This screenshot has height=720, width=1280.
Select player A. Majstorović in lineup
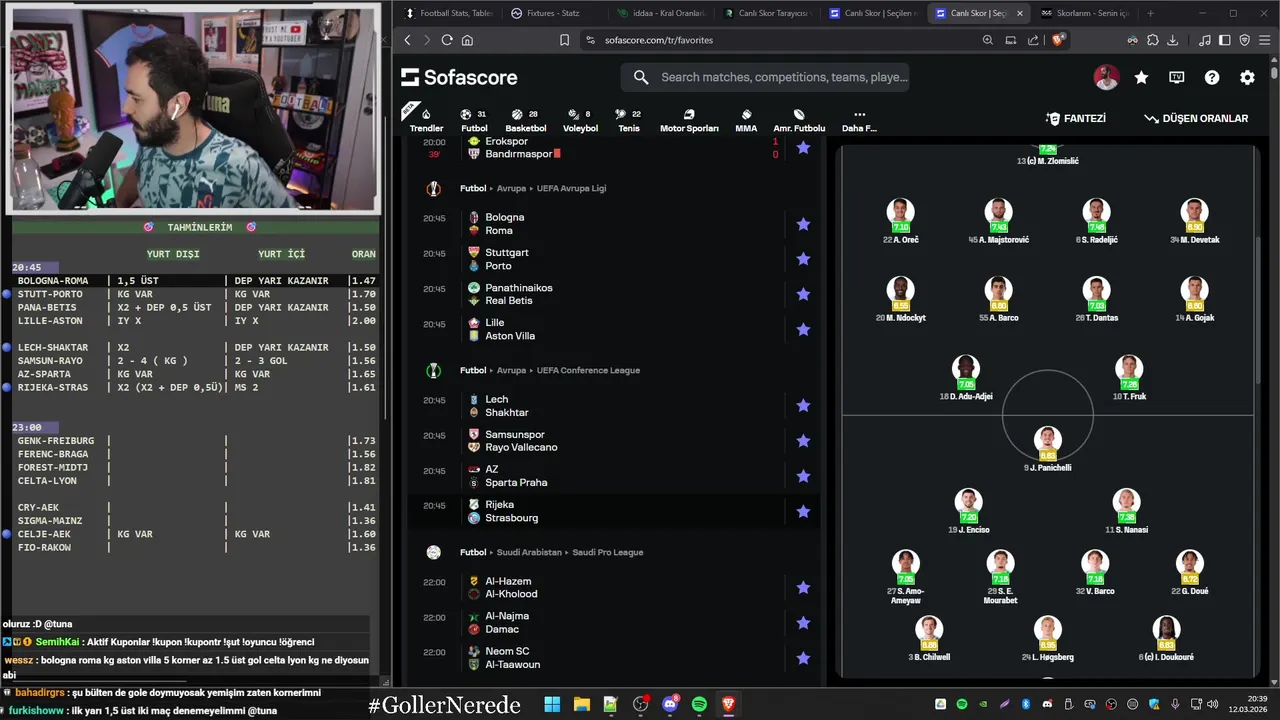click(x=997, y=221)
